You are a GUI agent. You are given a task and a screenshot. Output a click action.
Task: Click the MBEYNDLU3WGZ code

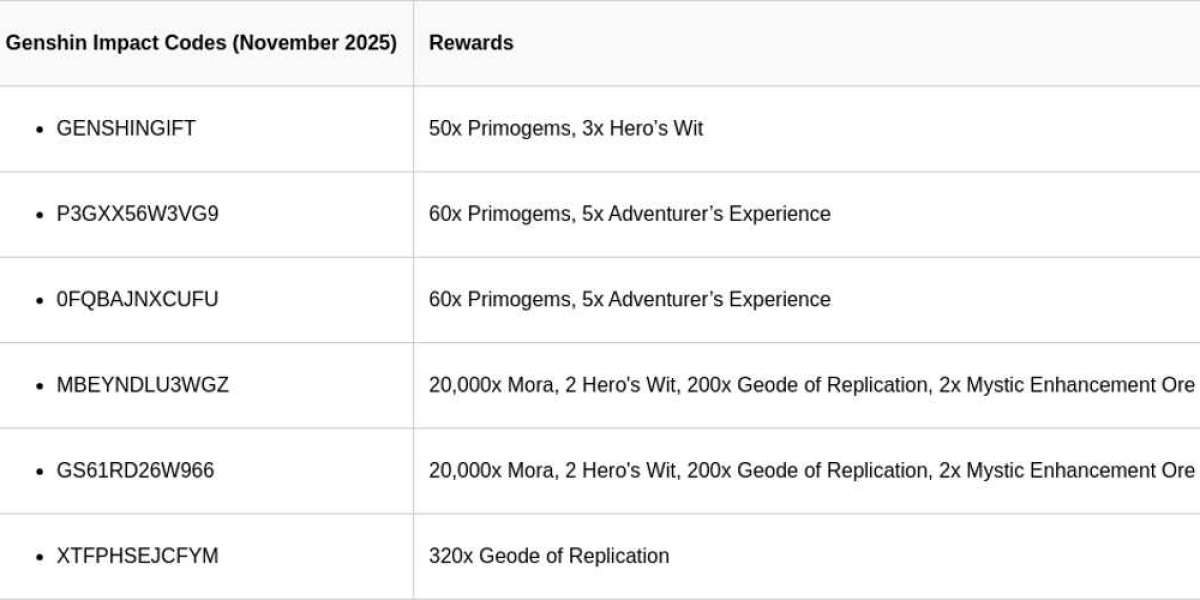142,385
